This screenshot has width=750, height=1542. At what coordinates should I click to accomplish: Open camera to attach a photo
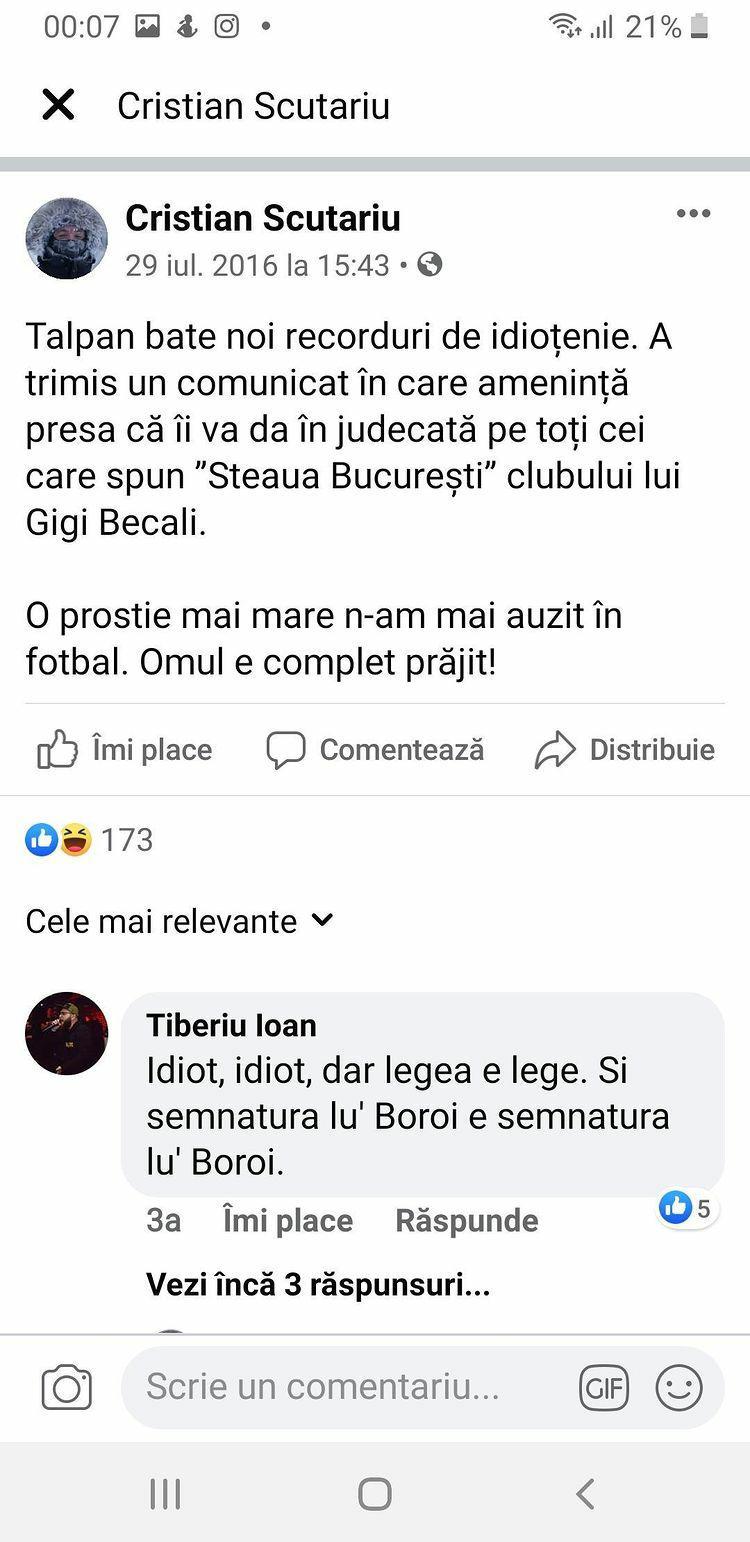pyautogui.click(x=66, y=1388)
